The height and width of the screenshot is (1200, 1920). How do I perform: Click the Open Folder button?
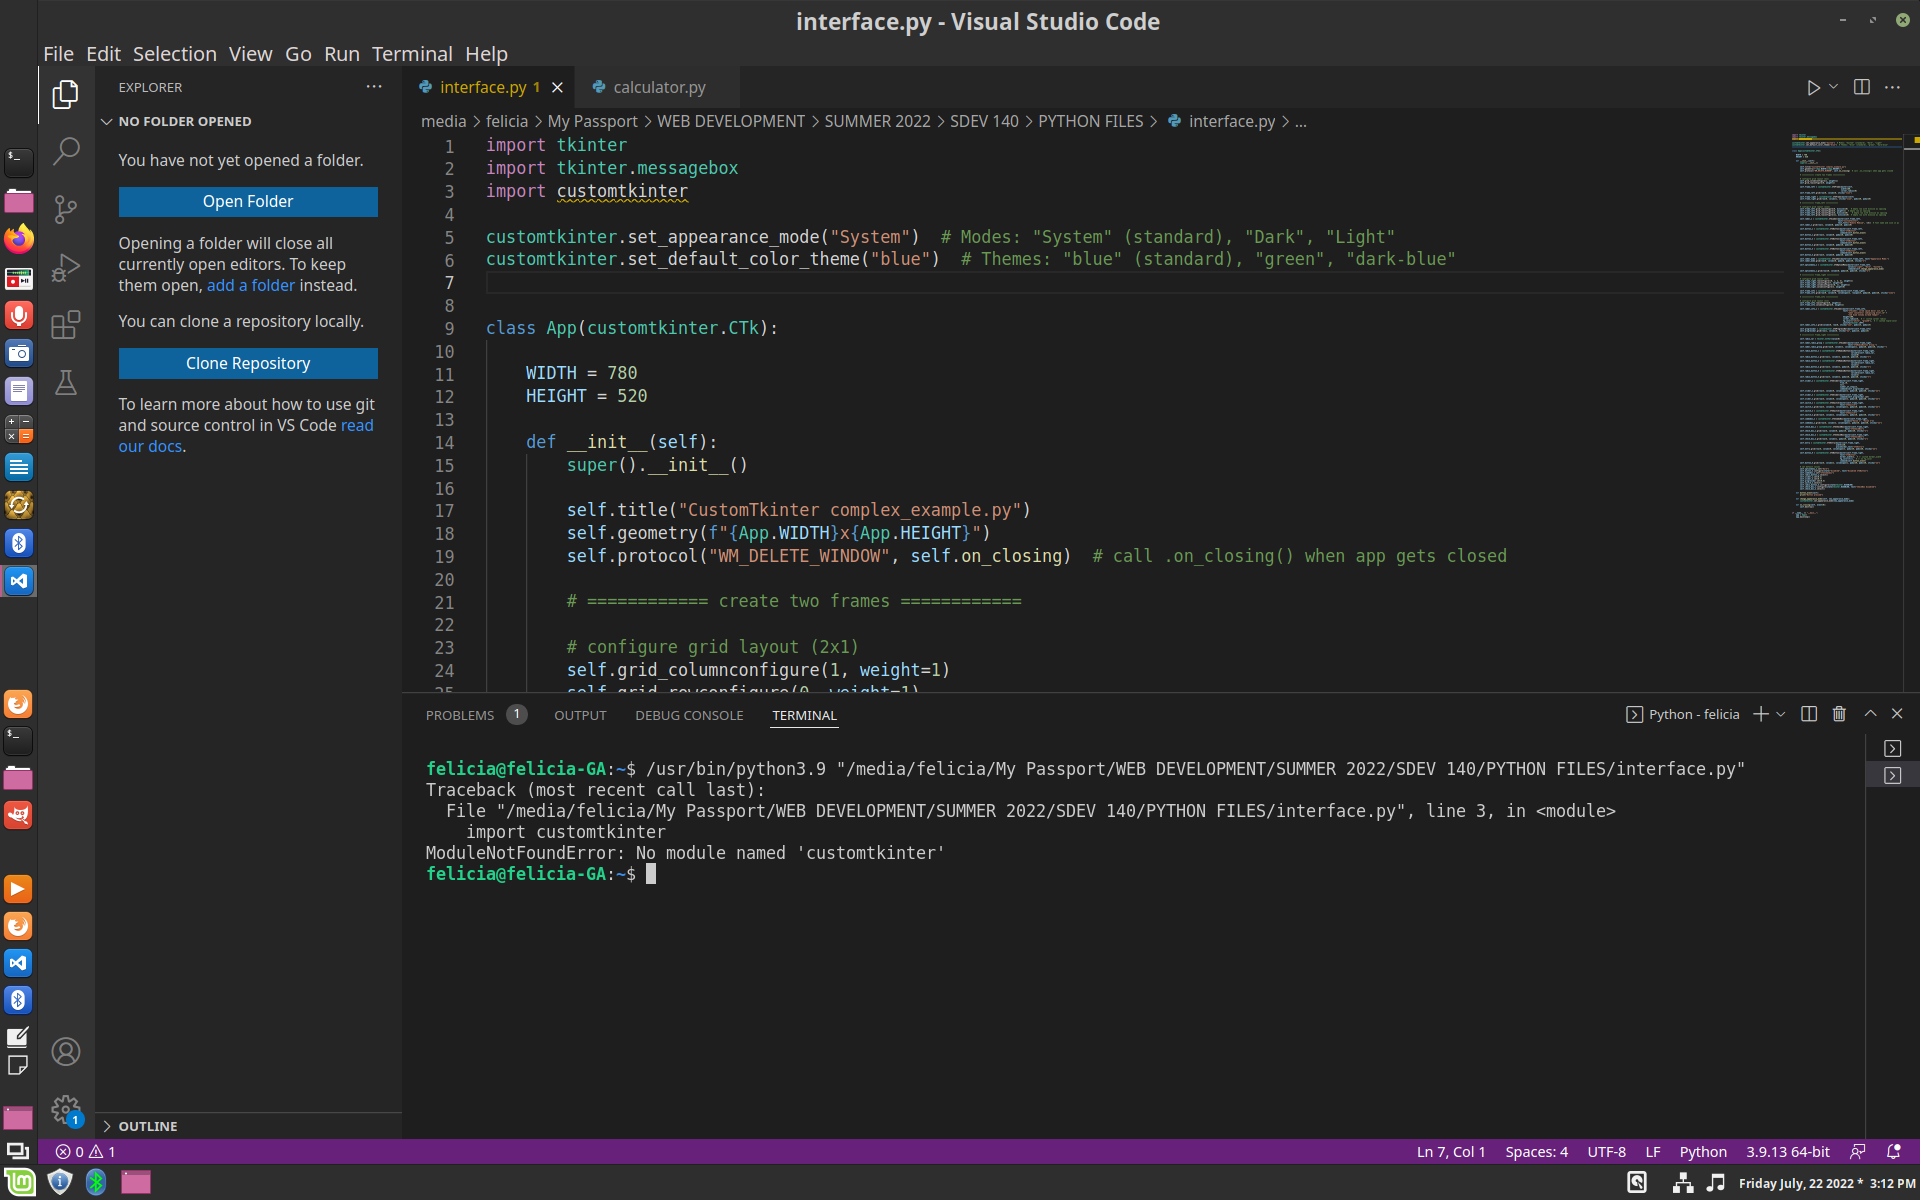tap(247, 201)
